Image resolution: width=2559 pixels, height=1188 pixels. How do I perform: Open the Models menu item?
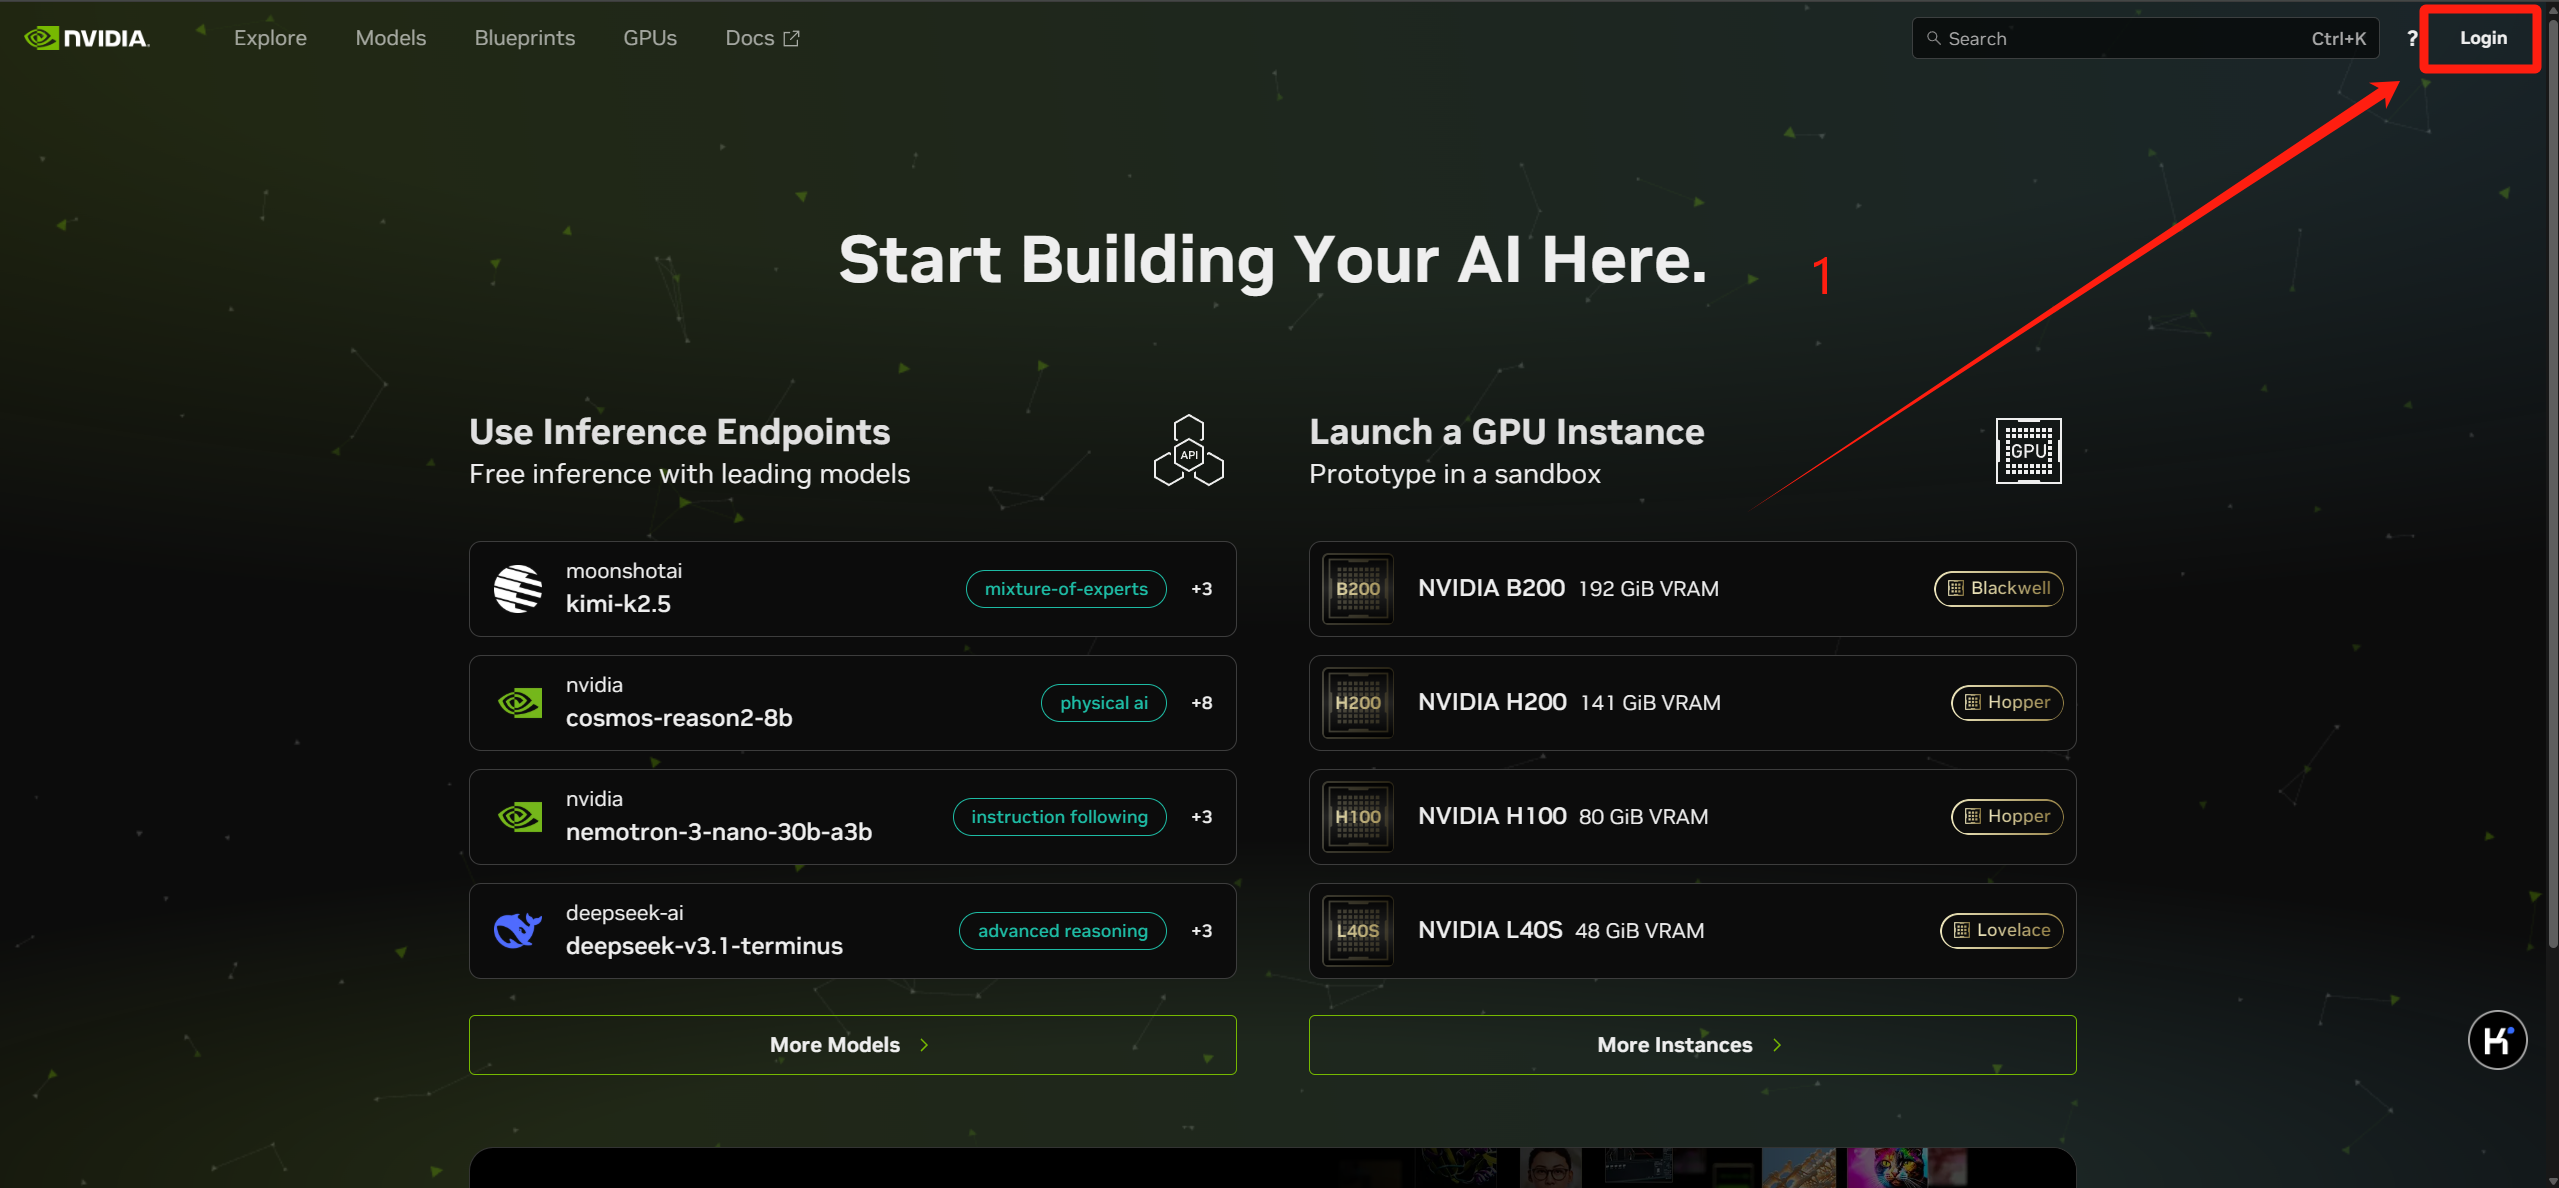pos(390,38)
